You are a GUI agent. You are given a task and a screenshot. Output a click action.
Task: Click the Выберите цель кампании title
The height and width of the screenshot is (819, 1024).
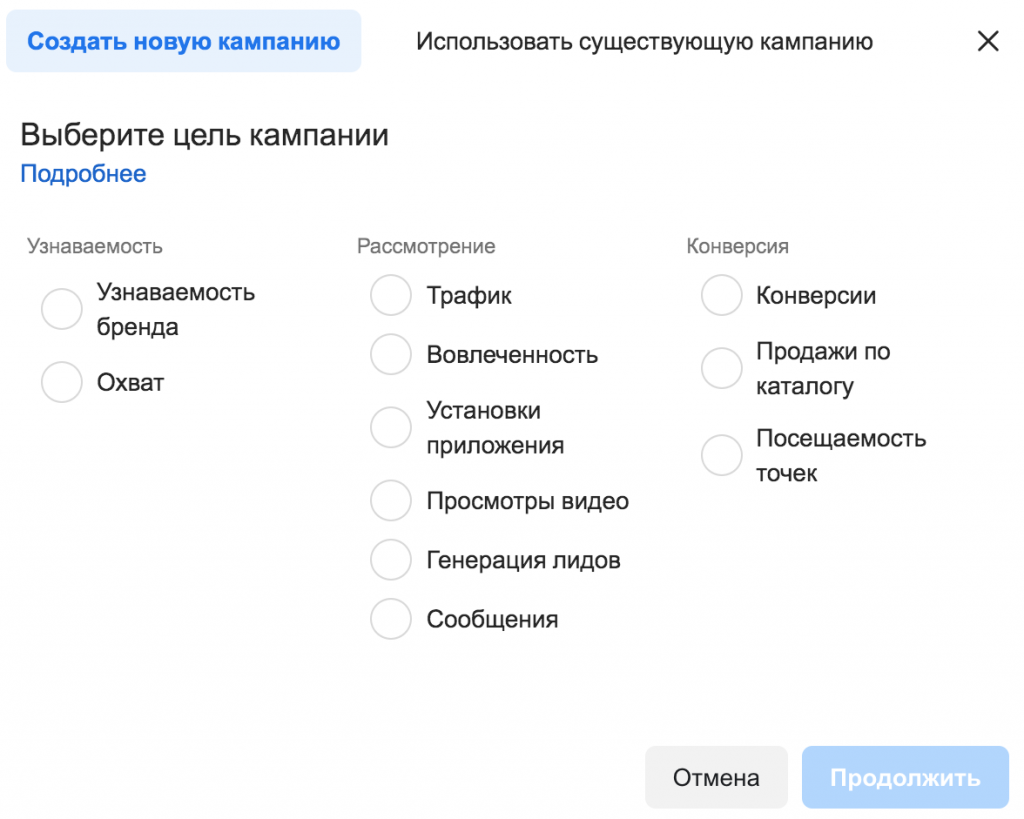click(x=204, y=135)
